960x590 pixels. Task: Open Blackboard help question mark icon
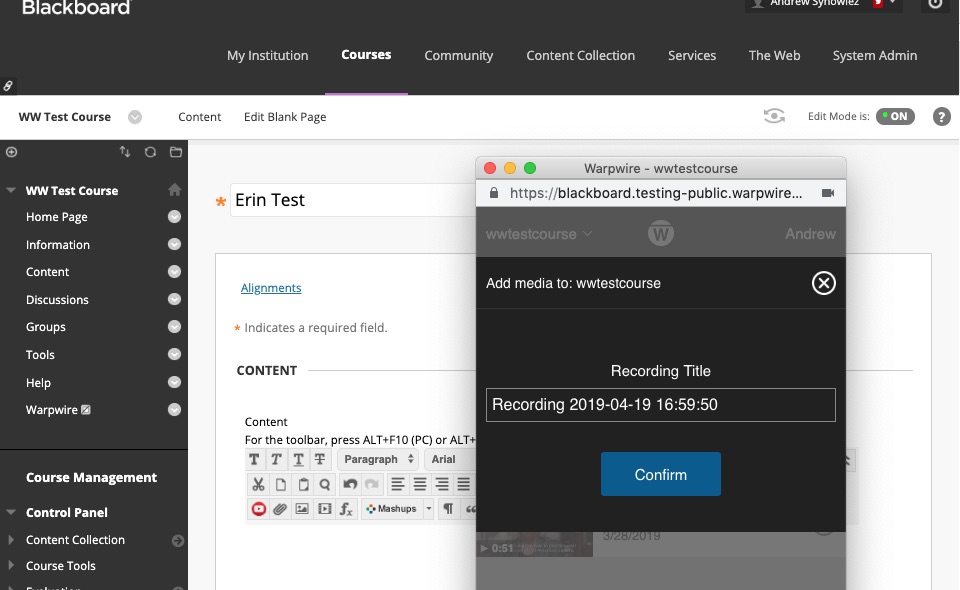coord(942,116)
